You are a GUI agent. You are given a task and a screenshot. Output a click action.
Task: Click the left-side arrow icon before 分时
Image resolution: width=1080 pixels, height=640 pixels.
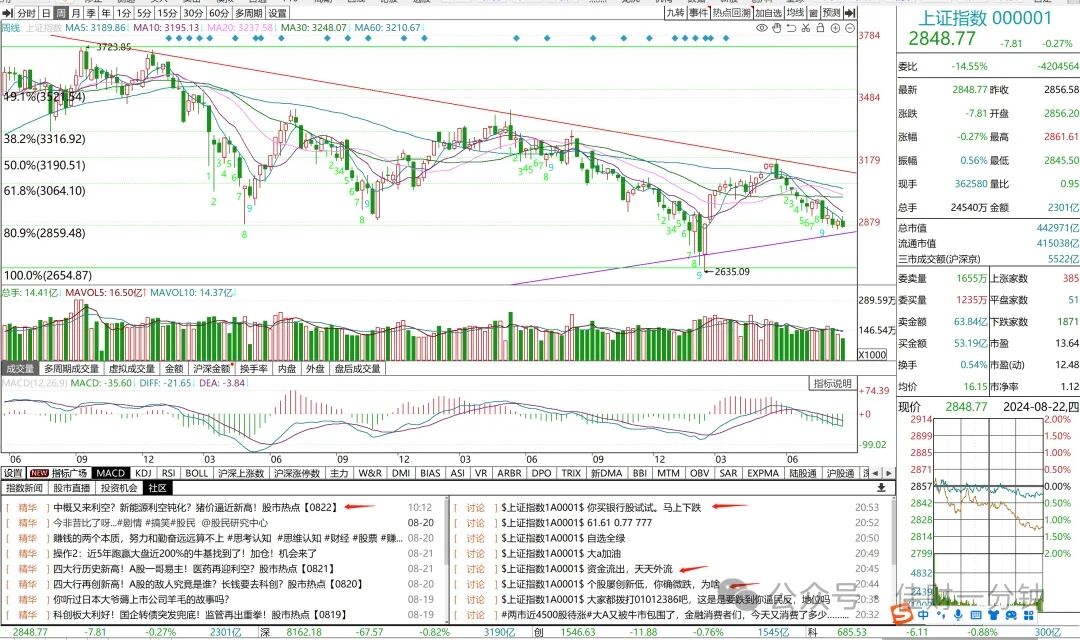pos(7,13)
